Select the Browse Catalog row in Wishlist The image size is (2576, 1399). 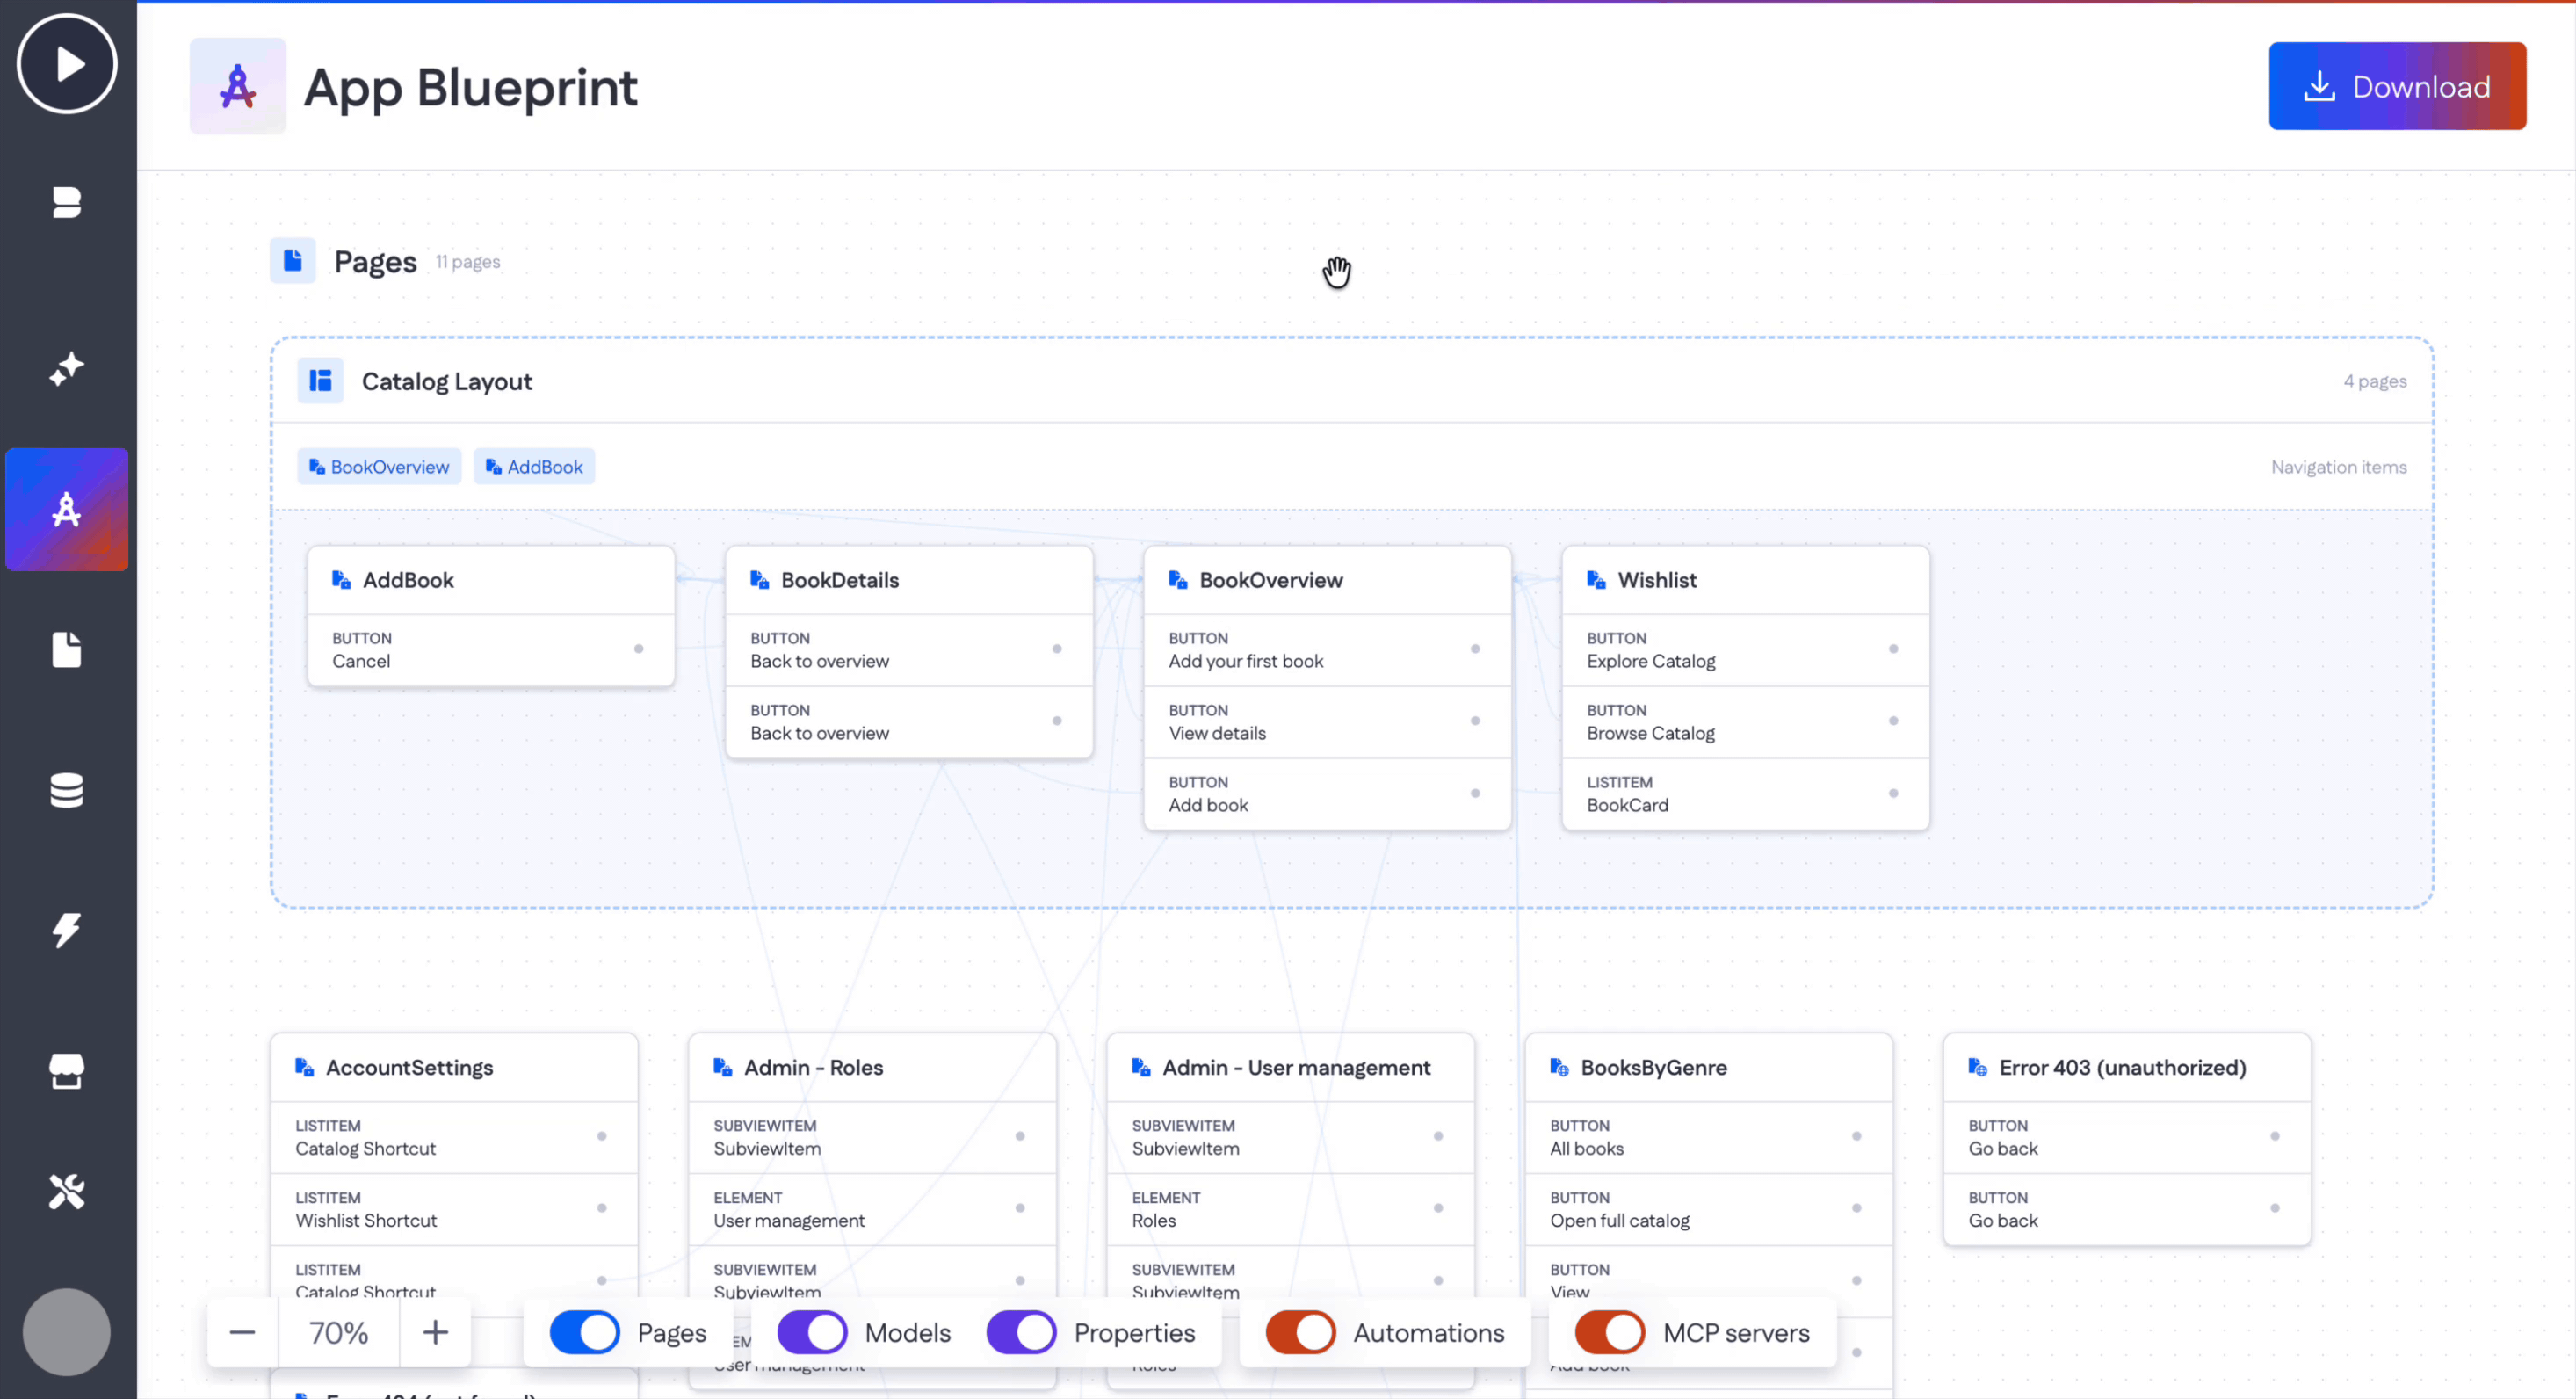click(x=1745, y=722)
